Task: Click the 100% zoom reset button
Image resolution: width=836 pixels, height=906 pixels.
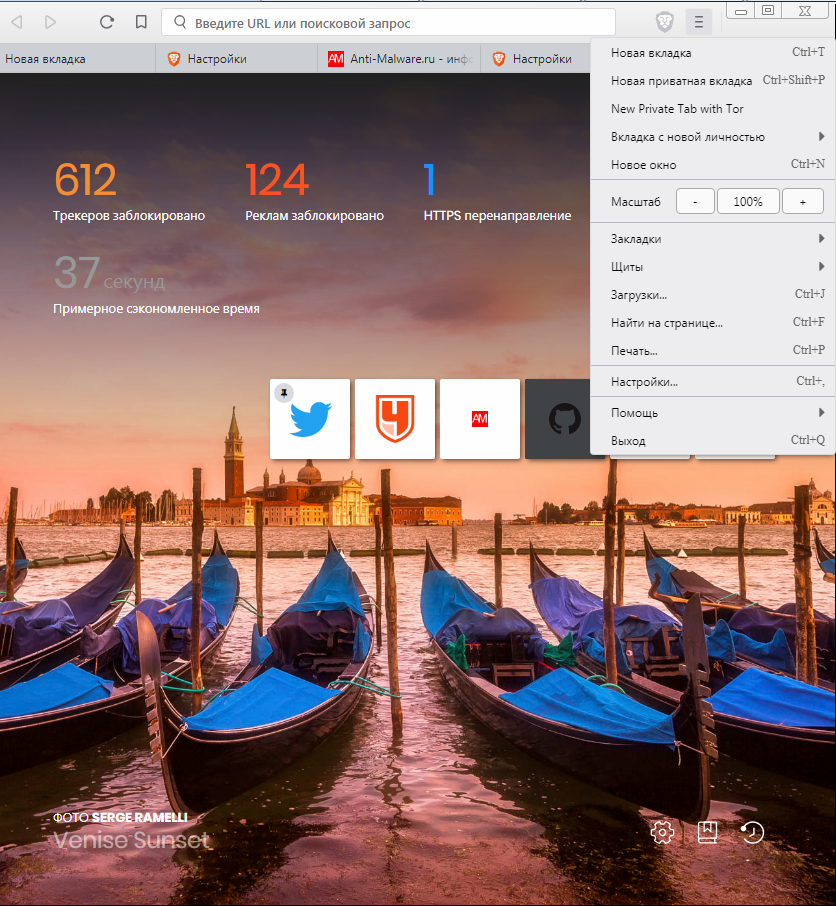Action: tap(748, 202)
